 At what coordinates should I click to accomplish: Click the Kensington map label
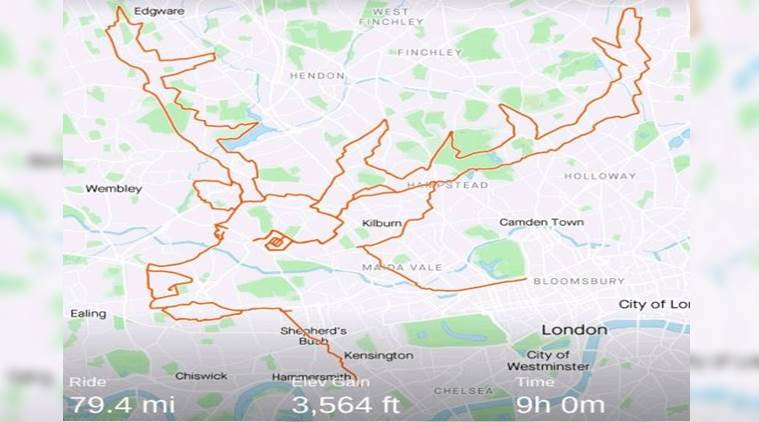(x=379, y=356)
